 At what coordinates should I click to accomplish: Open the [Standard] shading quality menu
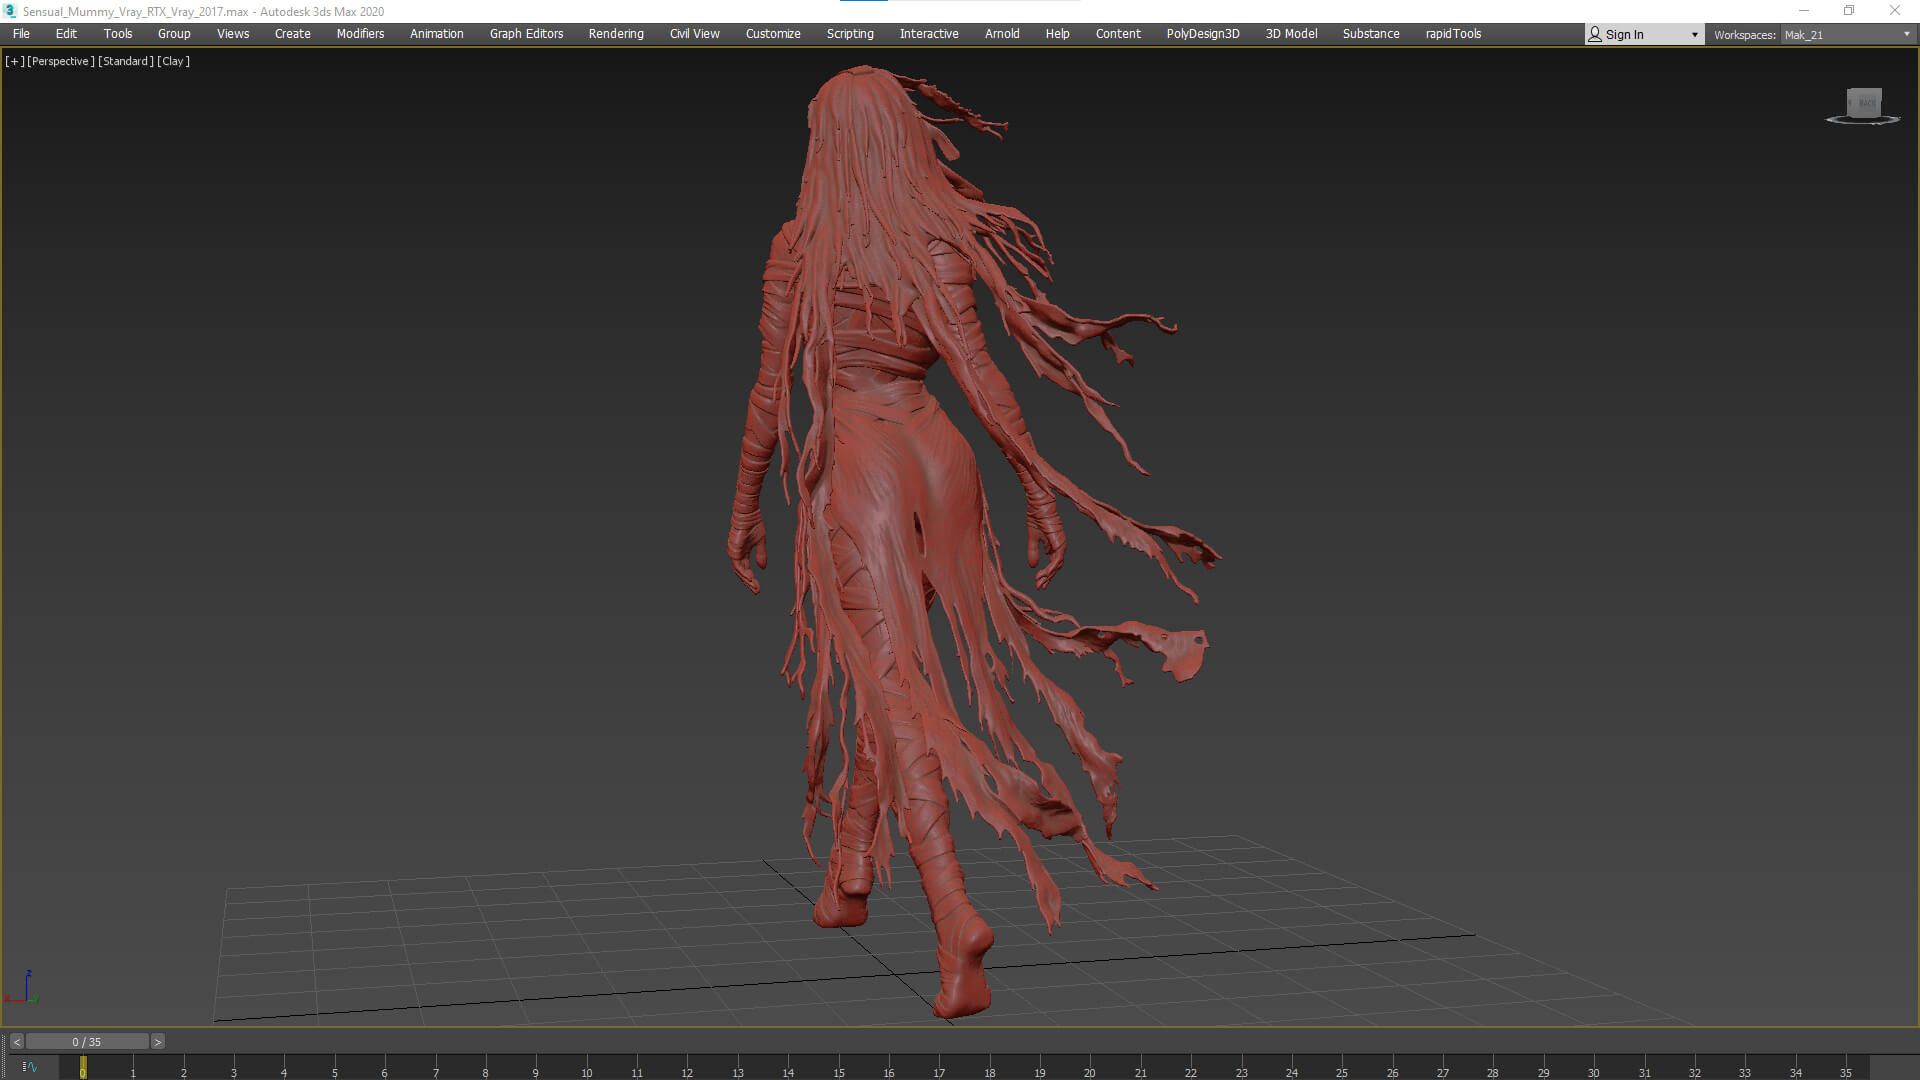tap(126, 61)
